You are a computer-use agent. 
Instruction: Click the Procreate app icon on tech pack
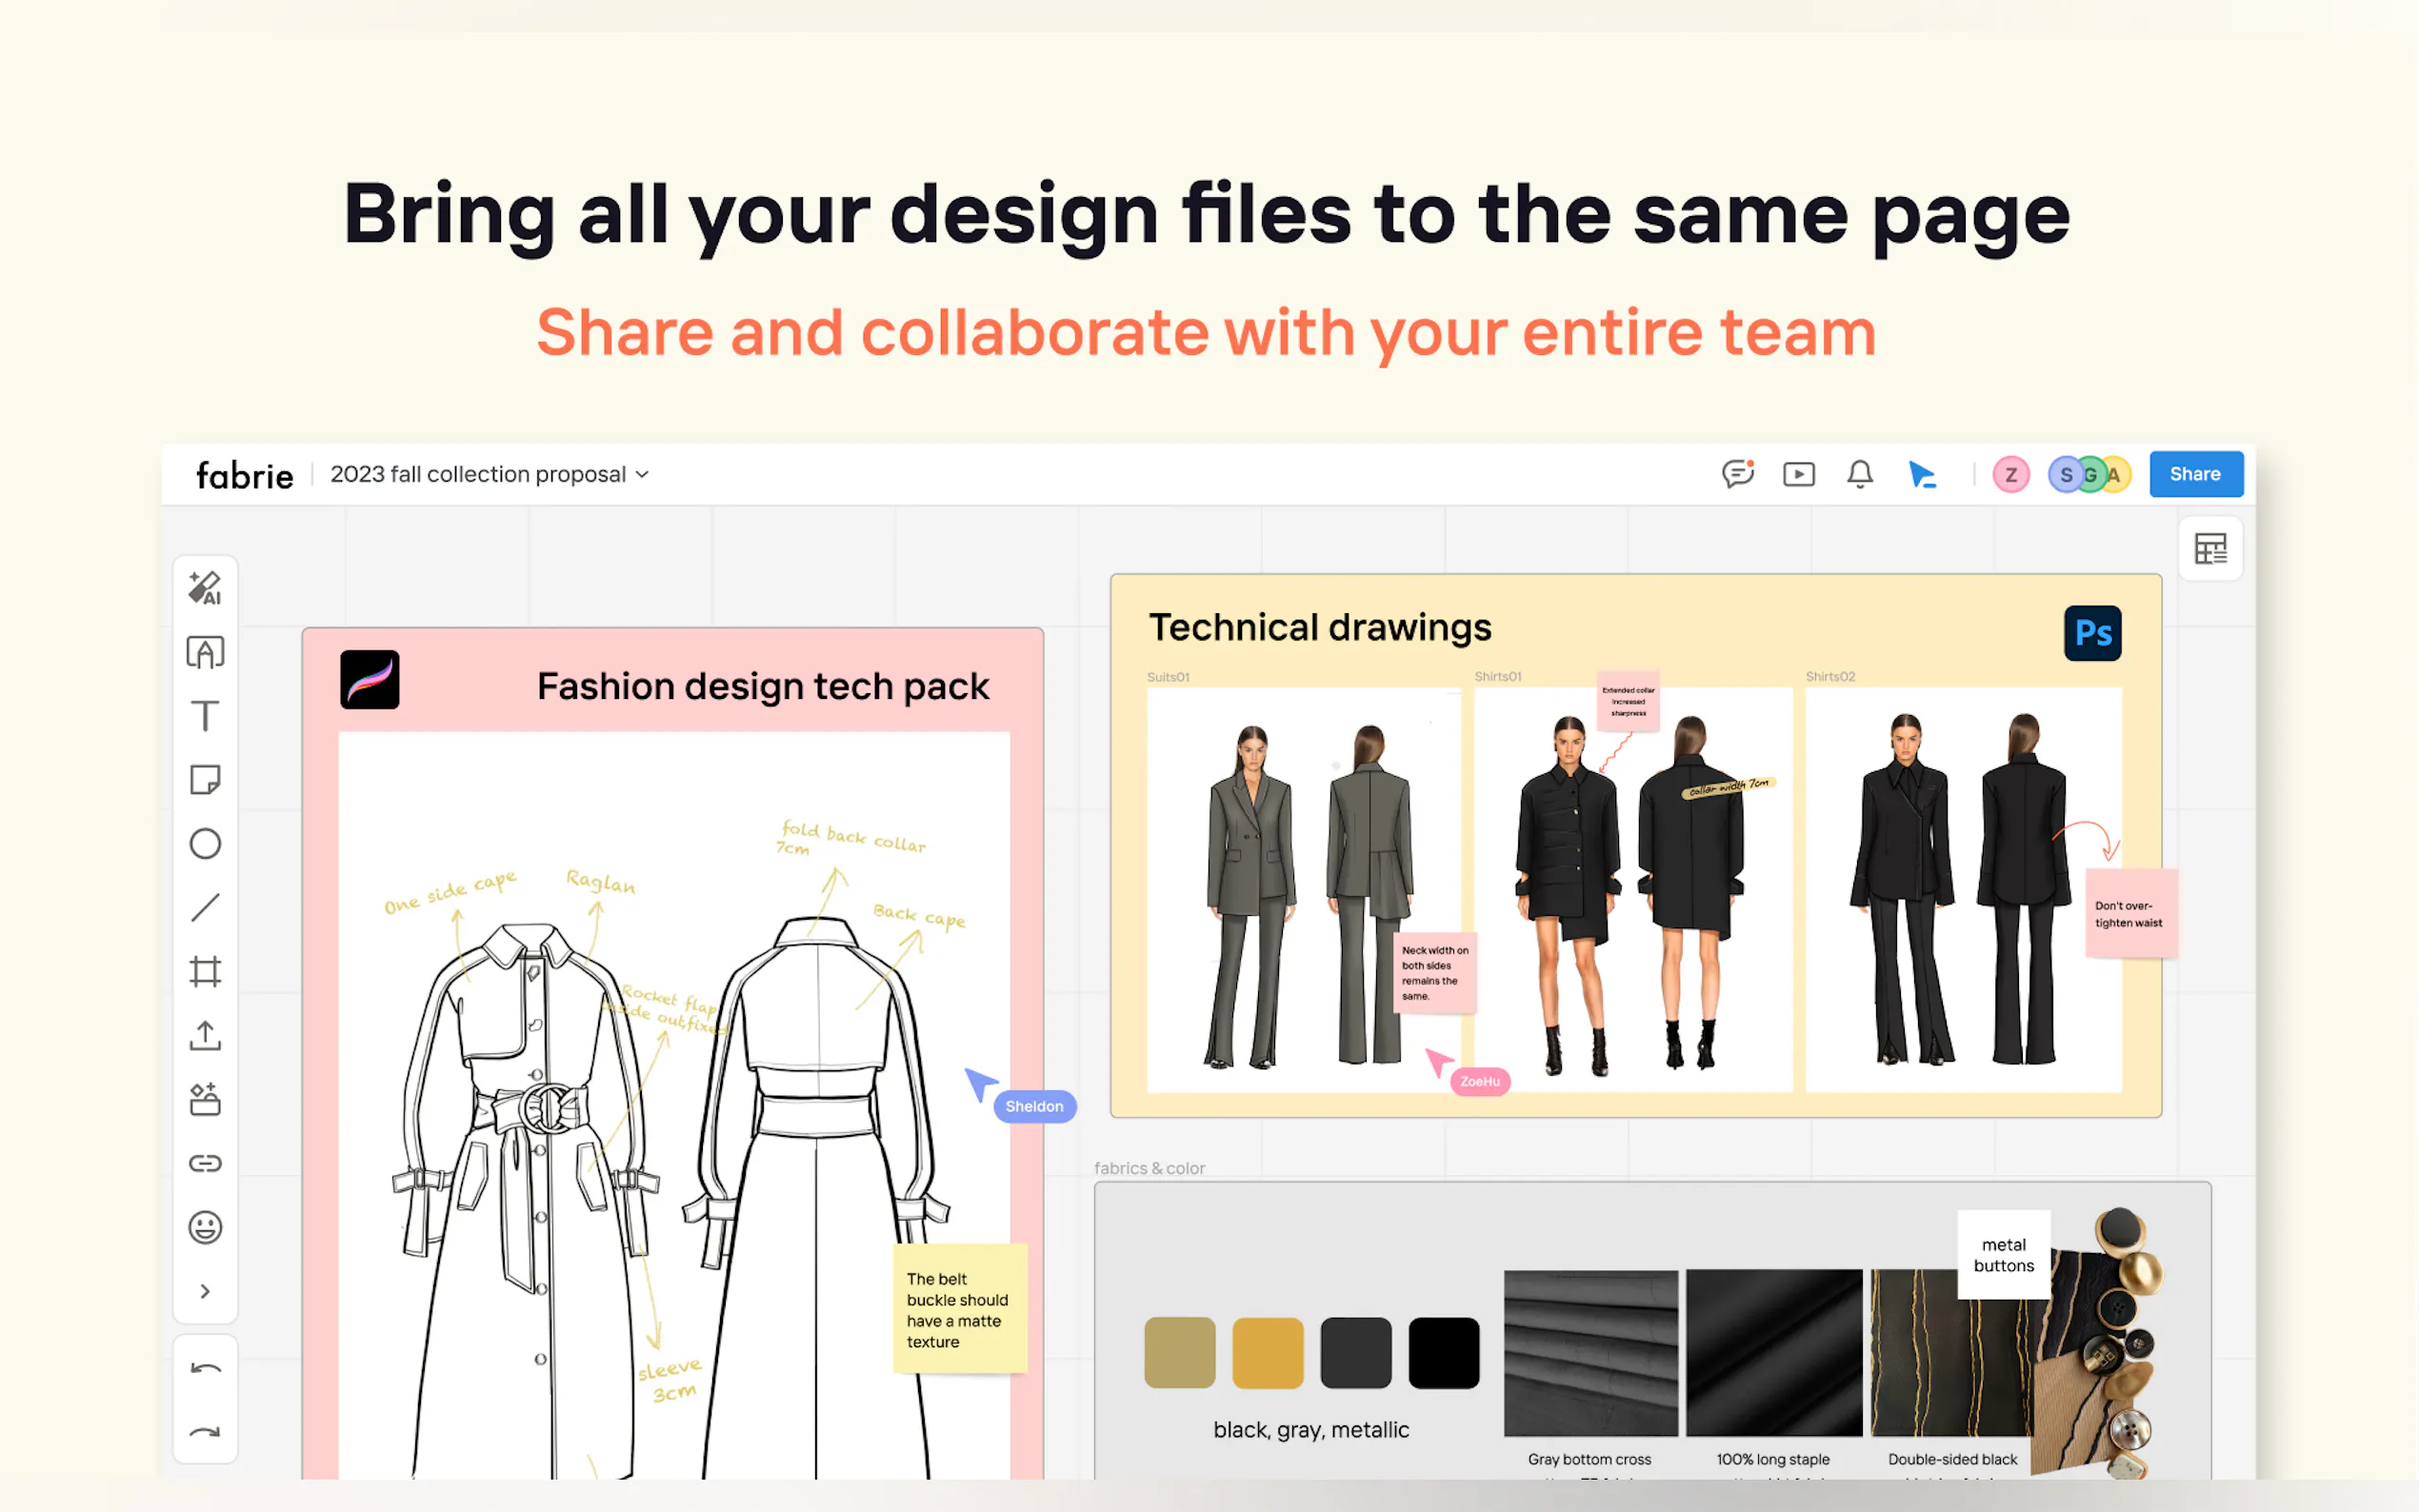click(x=370, y=680)
